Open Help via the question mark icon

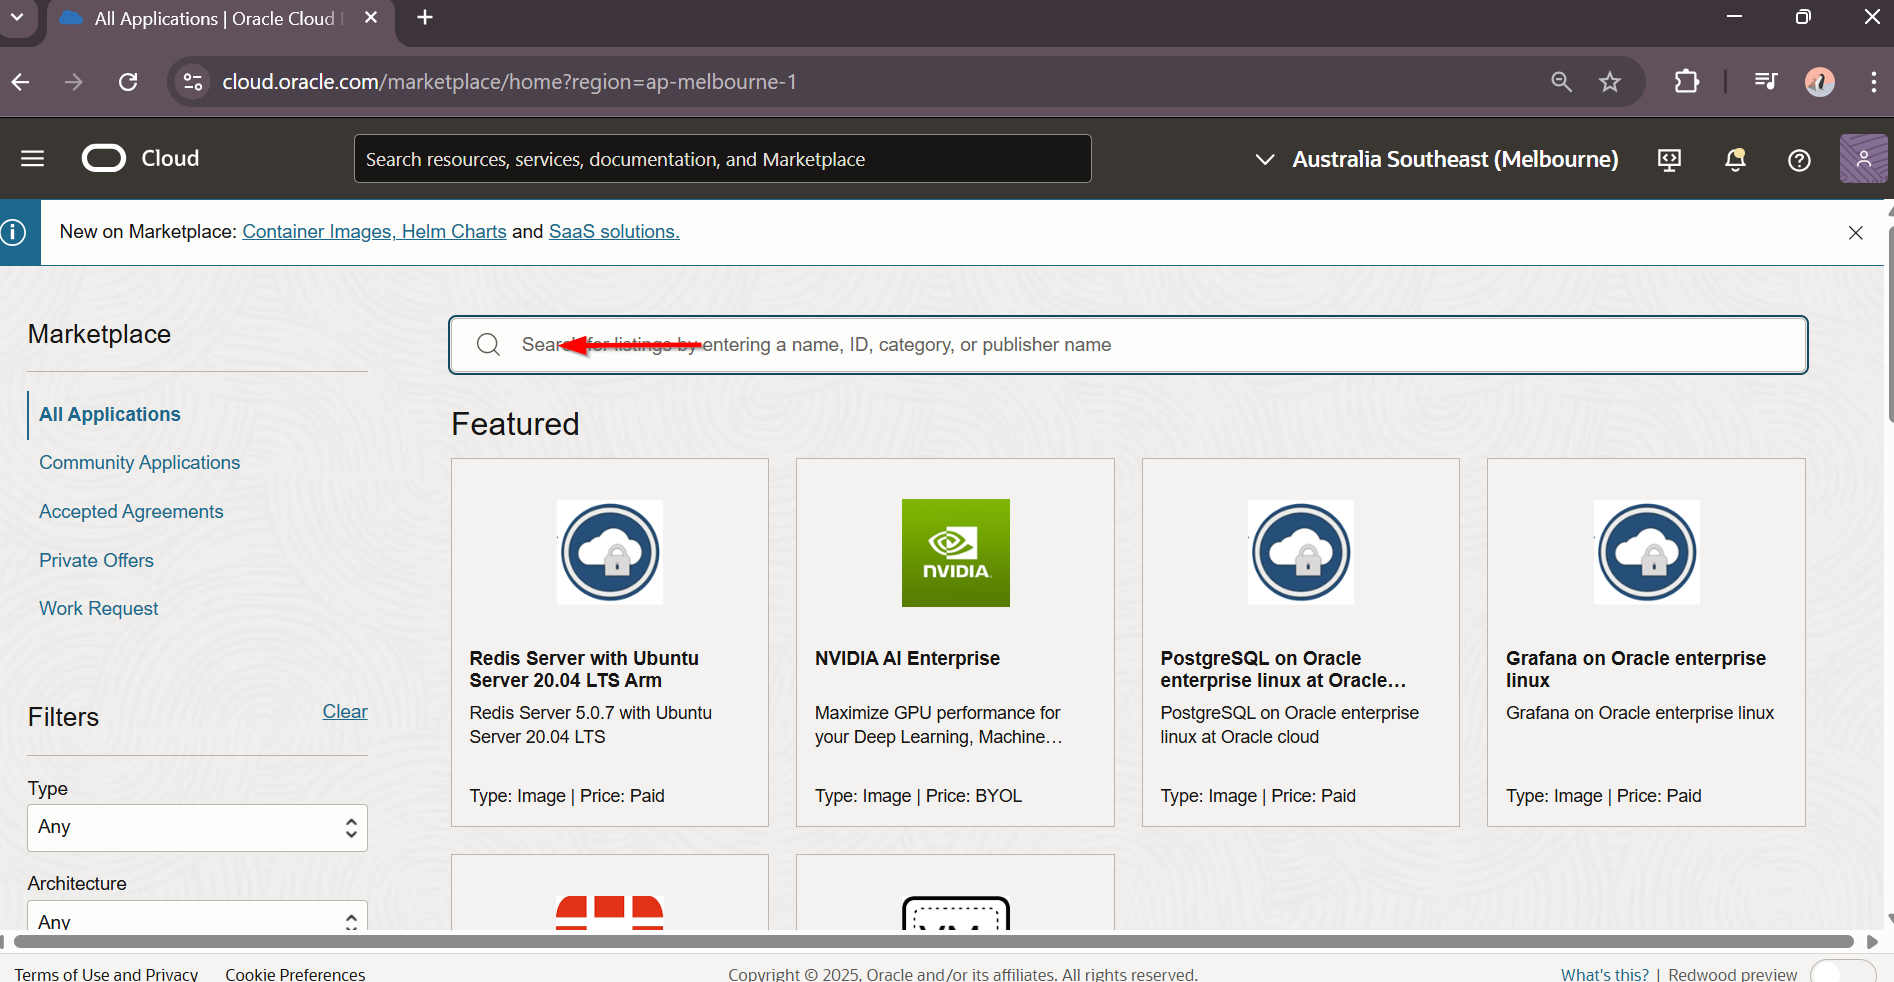pos(1798,159)
